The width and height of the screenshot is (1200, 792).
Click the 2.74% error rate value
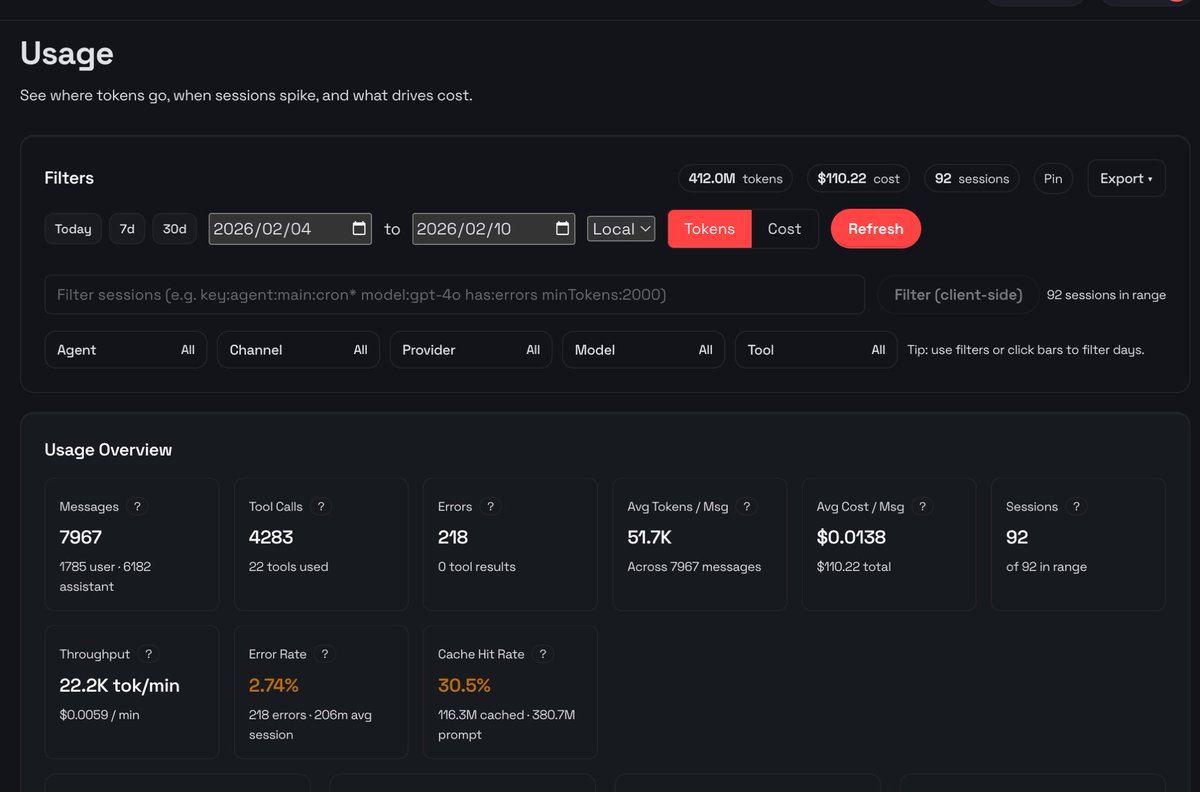[x=274, y=686]
